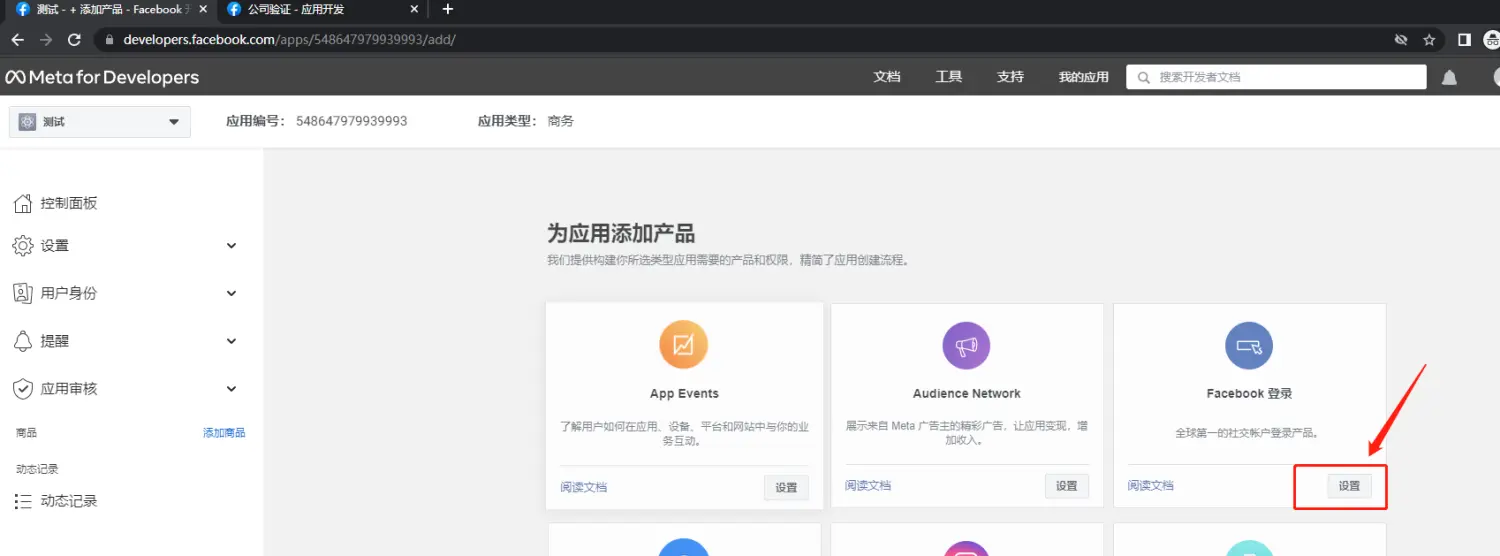Screen dimensions: 1500x556
Task: Click the 应用类型 商务 text
Action: pyautogui.click(x=526, y=121)
